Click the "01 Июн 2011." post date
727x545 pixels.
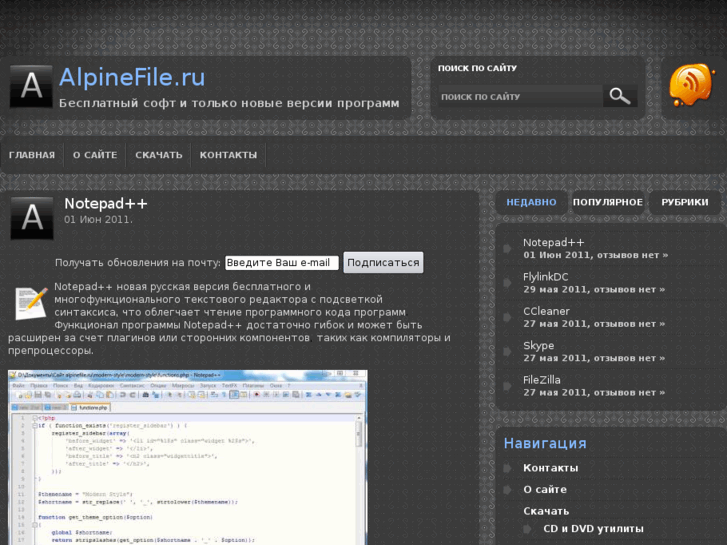click(98, 219)
